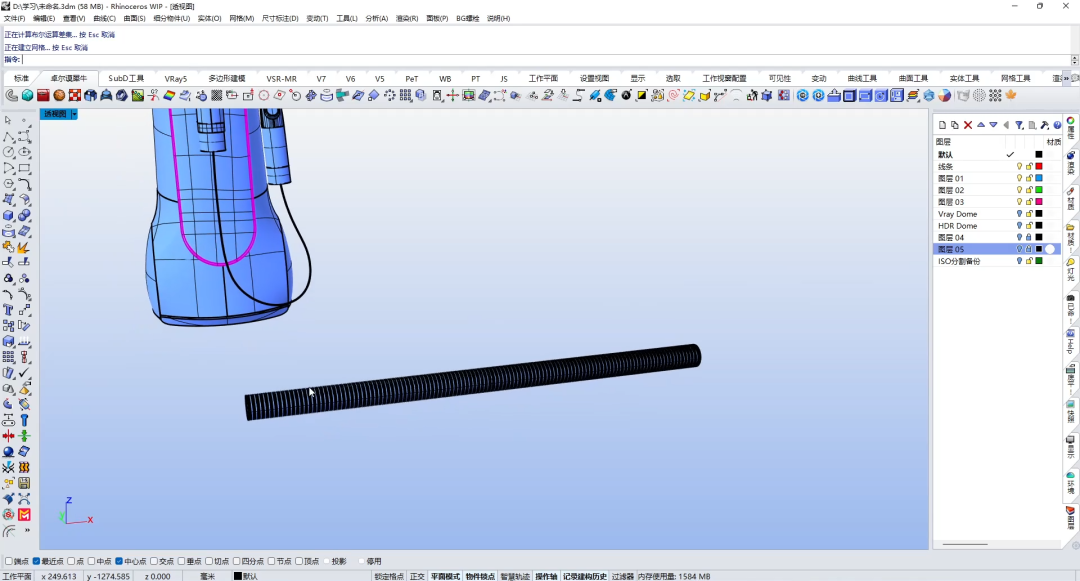
Task: Change the red color swatch of 线条 layer
Action: point(1039,167)
